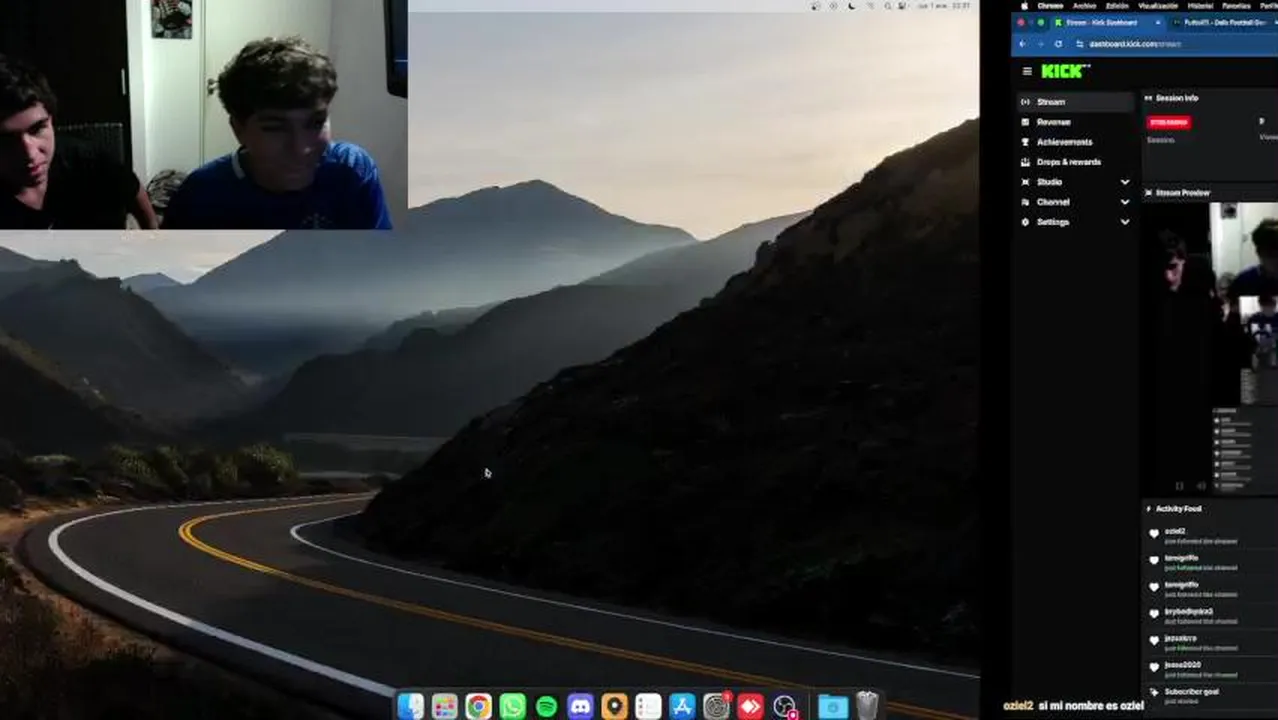Open System Settings from the dock
1278x720 pixels.
tap(716, 706)
